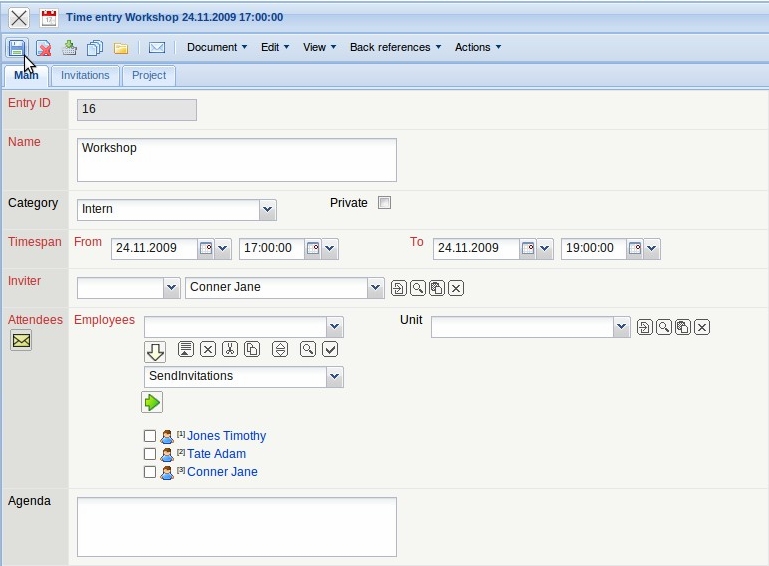This screenshot has height=566, width=769.
Task: Open the Back references menu
Action: pyautogui.click(x=394, y=47)
